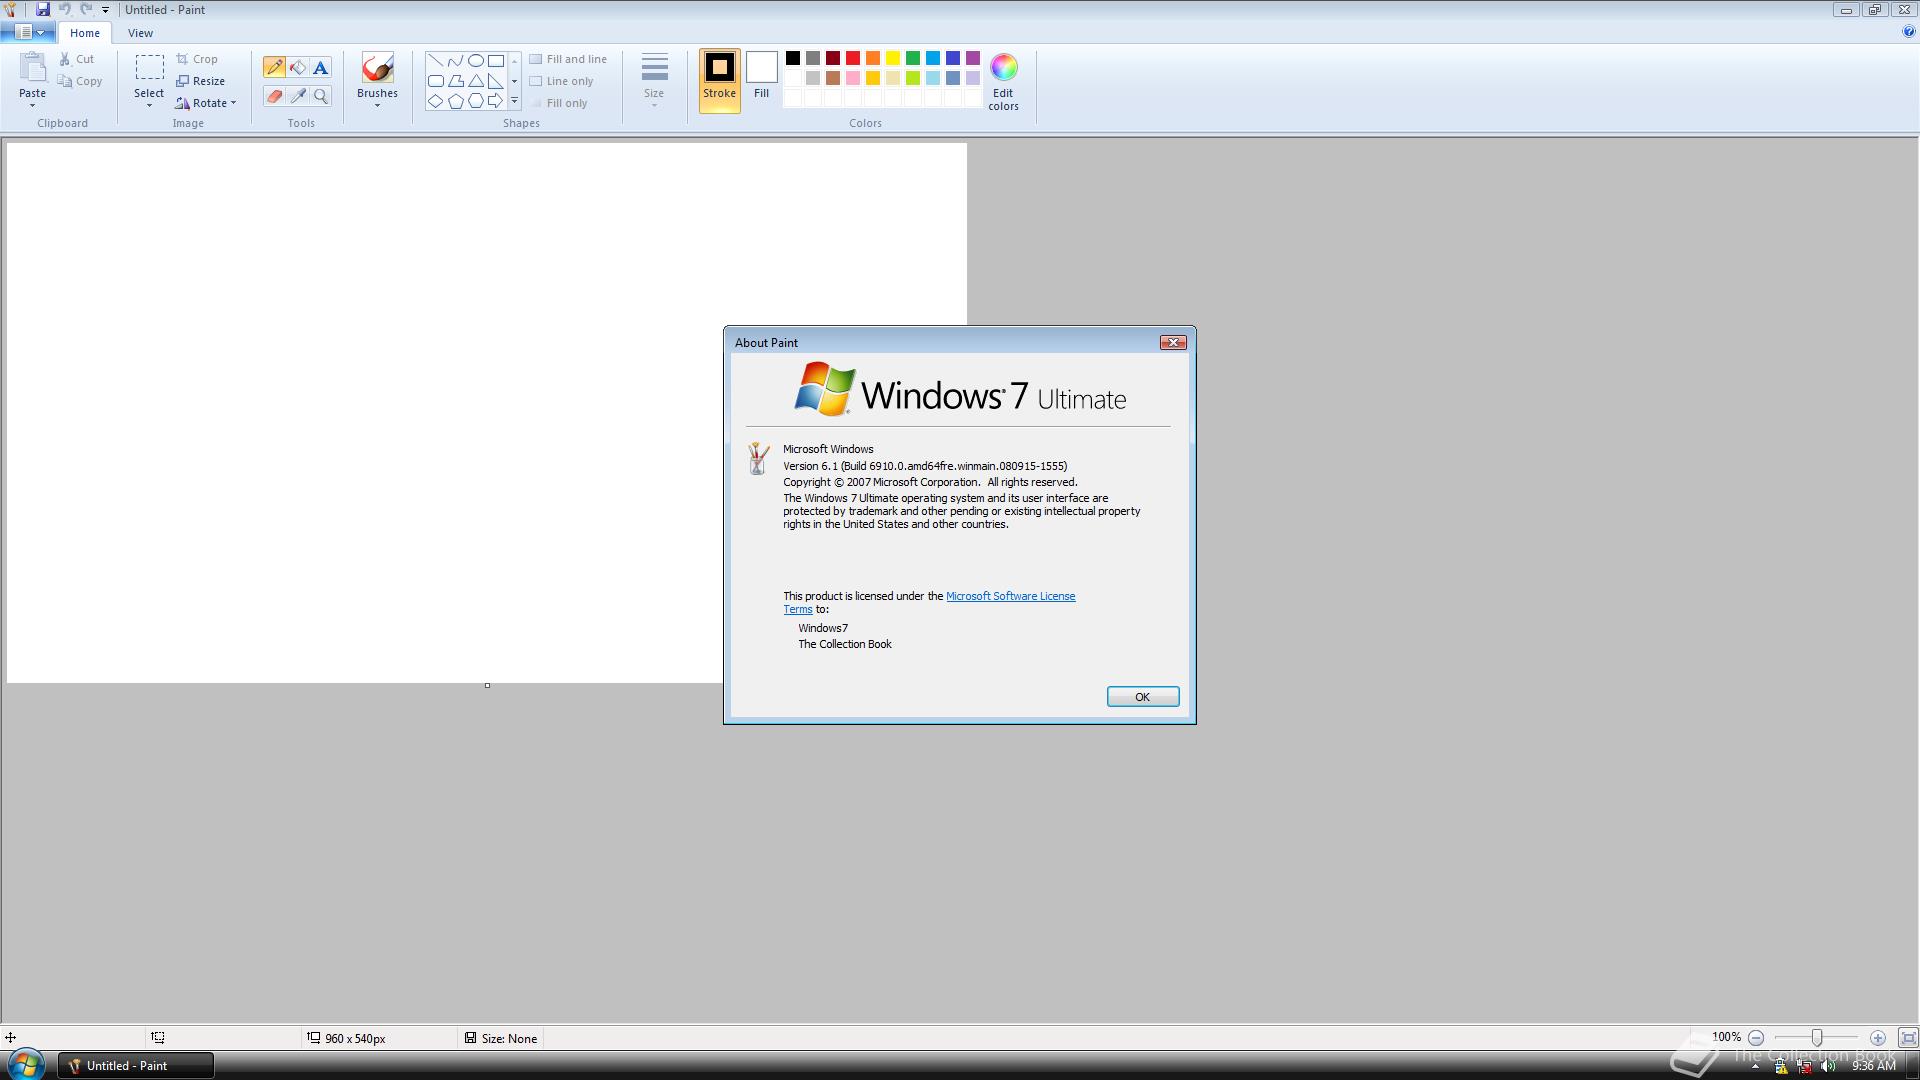Select Untitled - Paint taskbar button

135,1066
